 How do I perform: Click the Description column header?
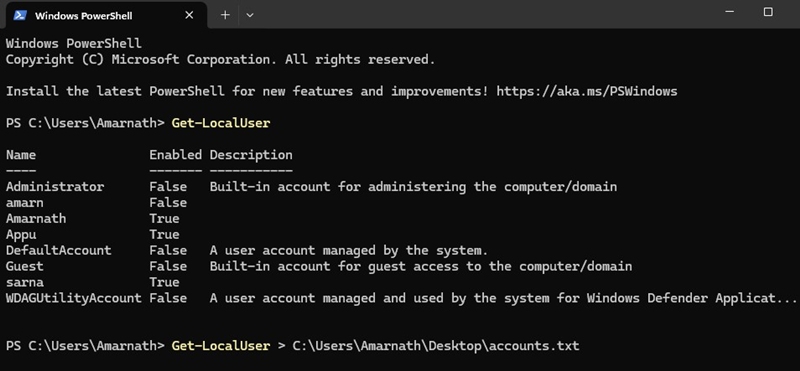[251, 155]
